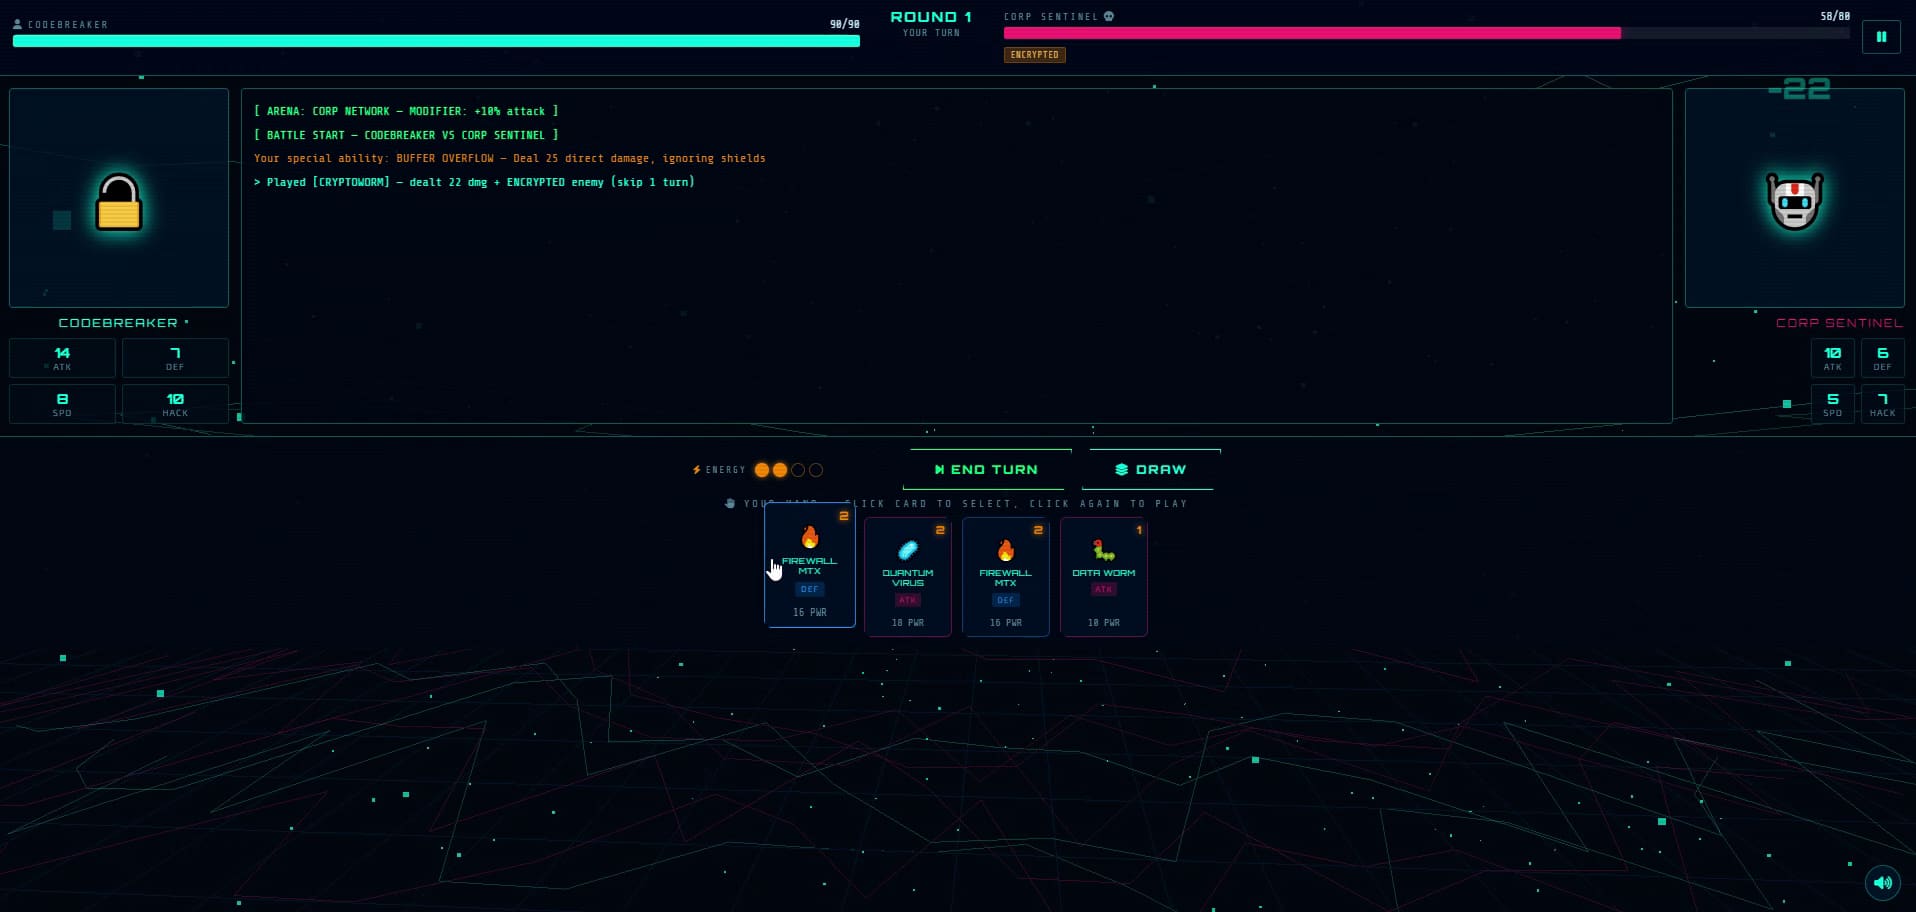Click the energy lightning bolt icon
The width and height of the screenshot is (1916, 912).
coord(697,469)
